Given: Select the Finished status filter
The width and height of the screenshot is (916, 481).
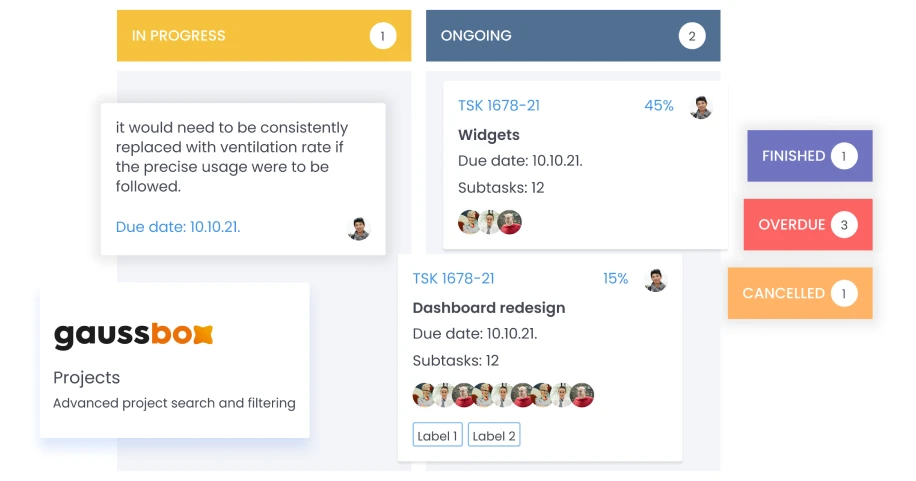Looking at the screenshot, I should coord(809,156).
